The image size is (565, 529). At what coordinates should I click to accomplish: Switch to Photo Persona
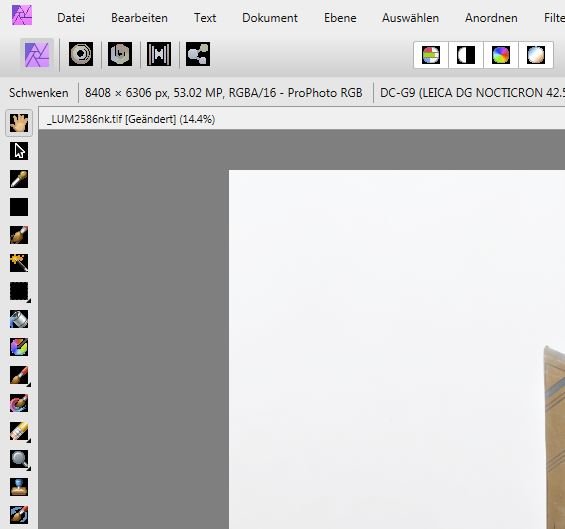[x=37, y=55]
